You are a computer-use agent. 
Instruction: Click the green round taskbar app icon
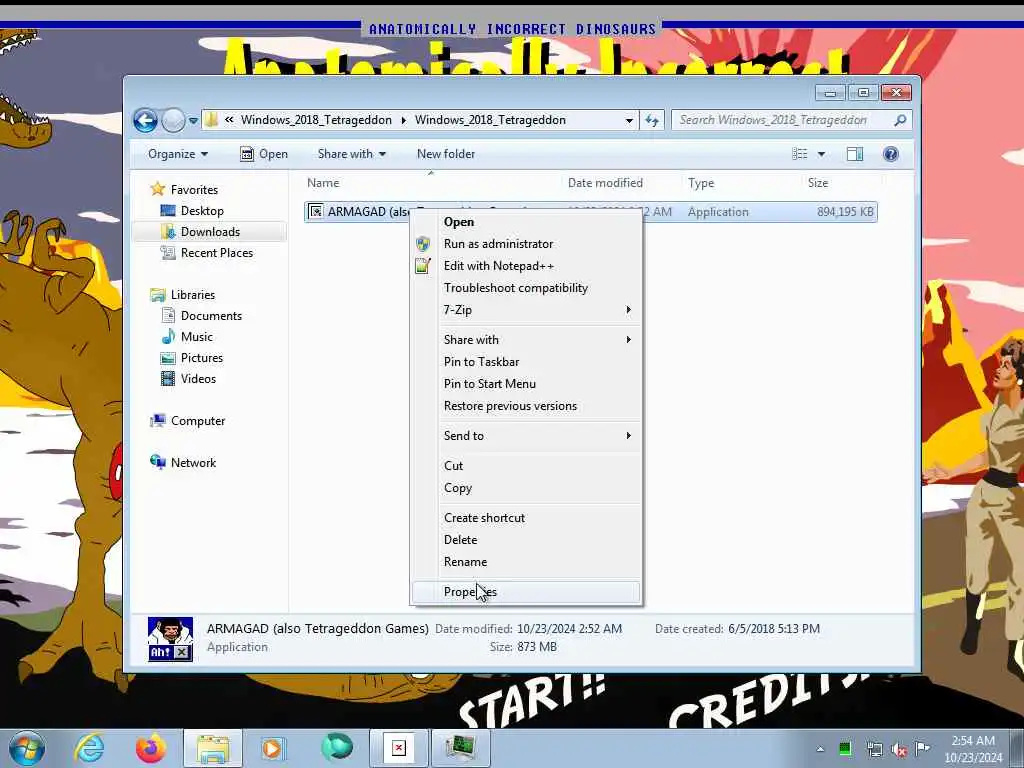[337, 747]
